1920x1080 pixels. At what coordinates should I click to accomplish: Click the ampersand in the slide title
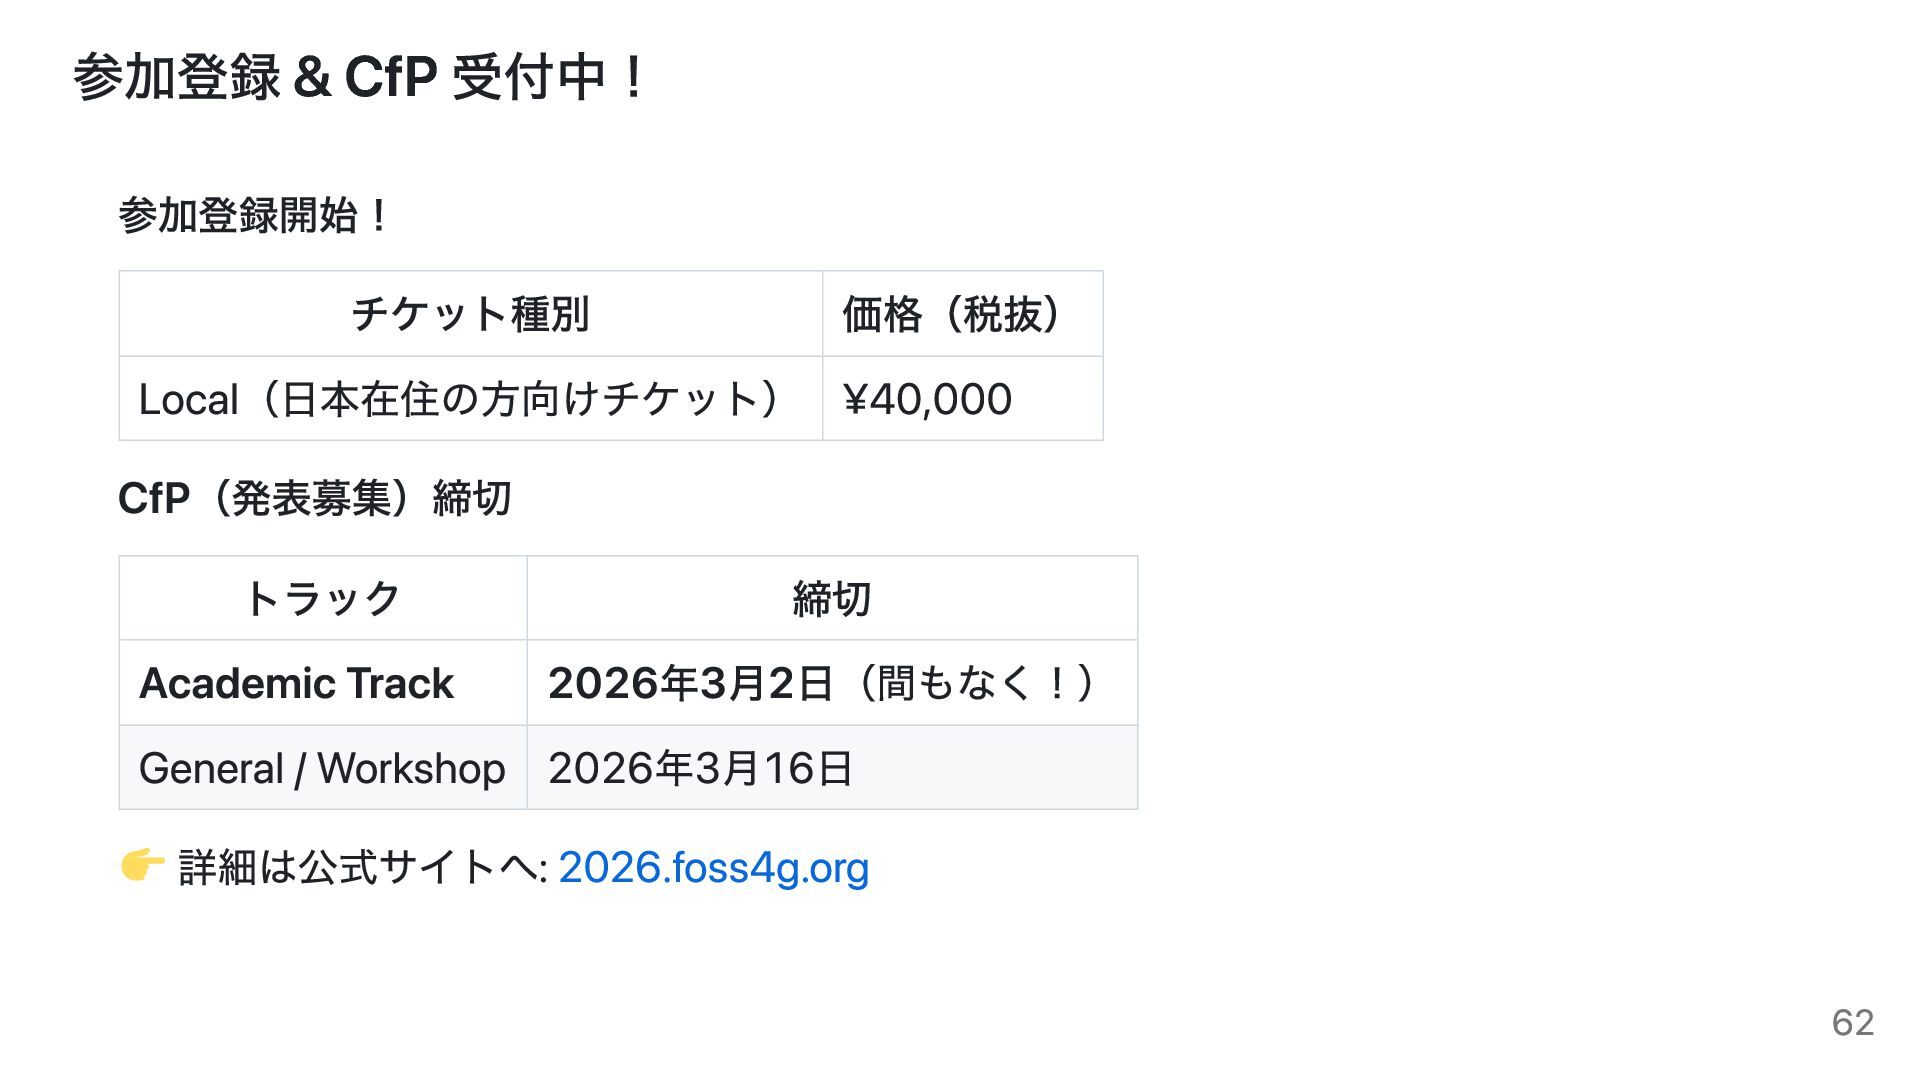[x=312, y=77]
